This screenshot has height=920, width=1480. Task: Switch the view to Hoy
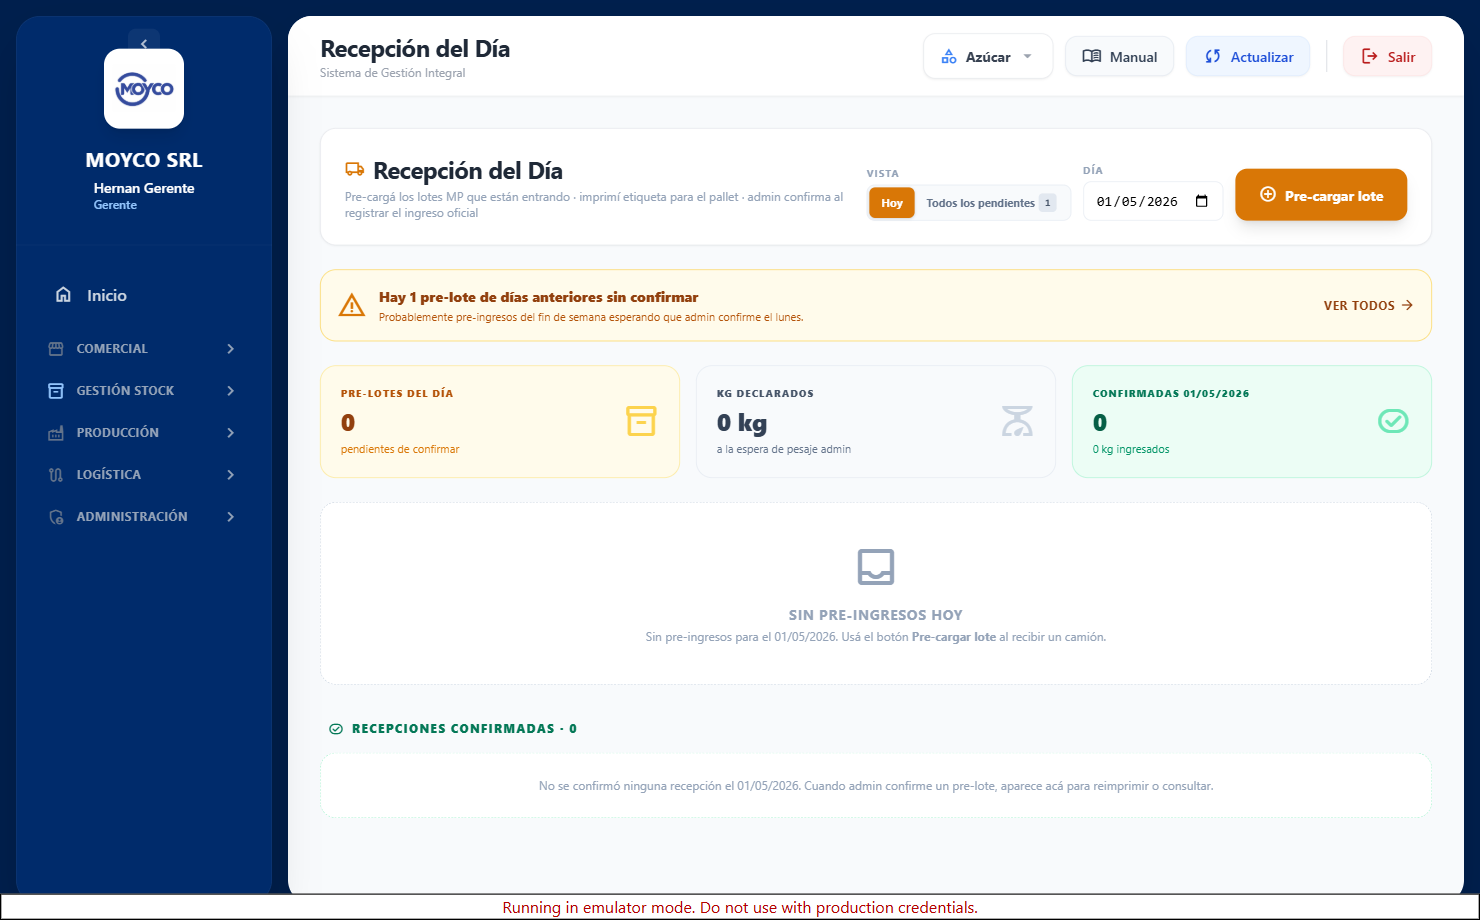point(892,203)
